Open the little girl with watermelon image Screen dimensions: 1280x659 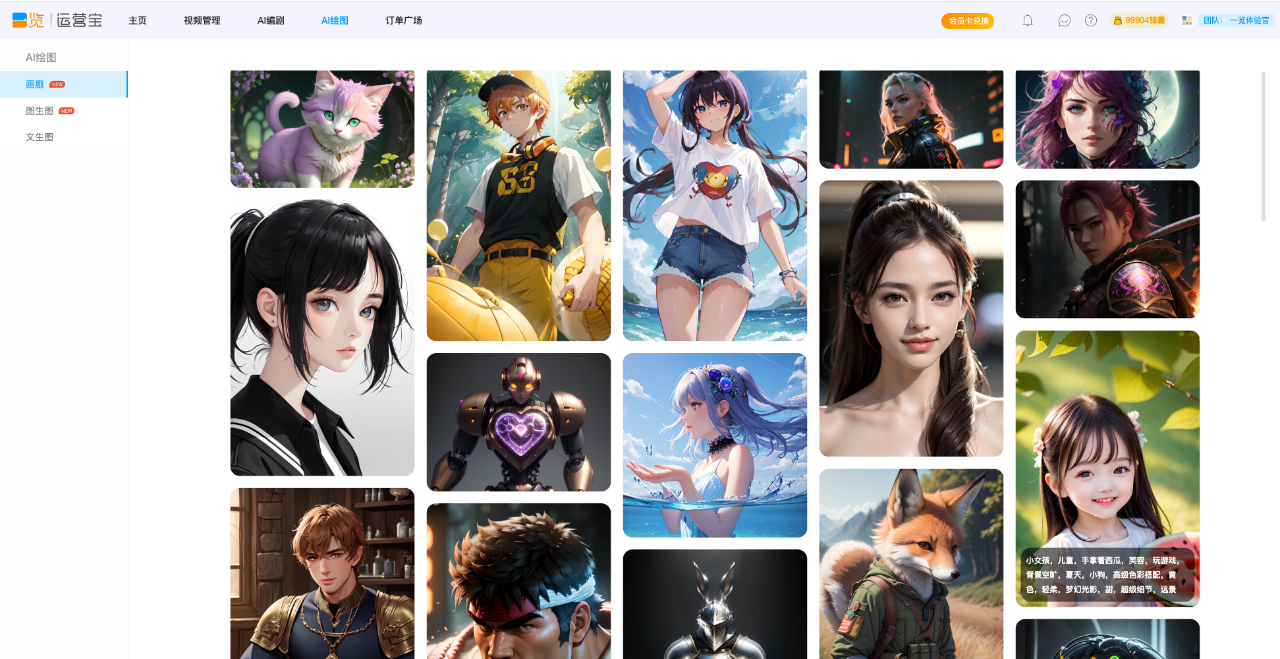[1107, 469]
